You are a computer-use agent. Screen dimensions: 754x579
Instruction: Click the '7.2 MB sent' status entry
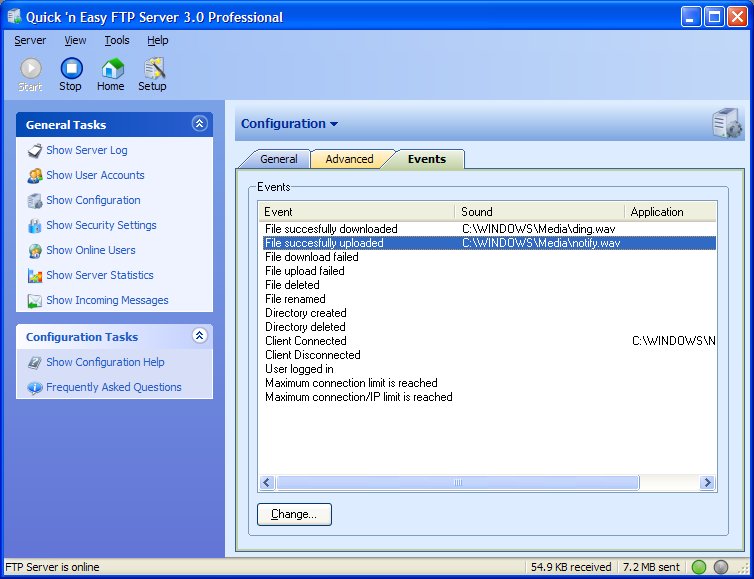coord(652,567)
